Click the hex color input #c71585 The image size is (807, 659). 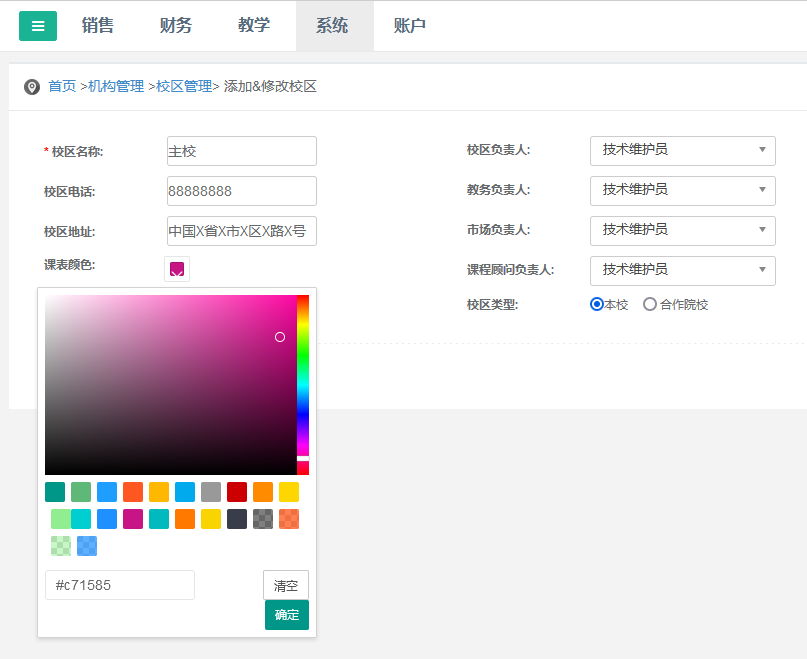(120, 585)
